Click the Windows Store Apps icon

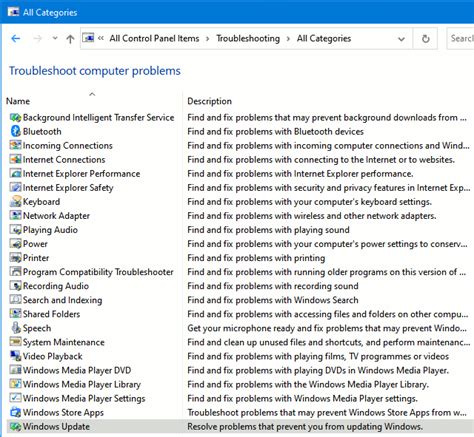coord(15,412)
